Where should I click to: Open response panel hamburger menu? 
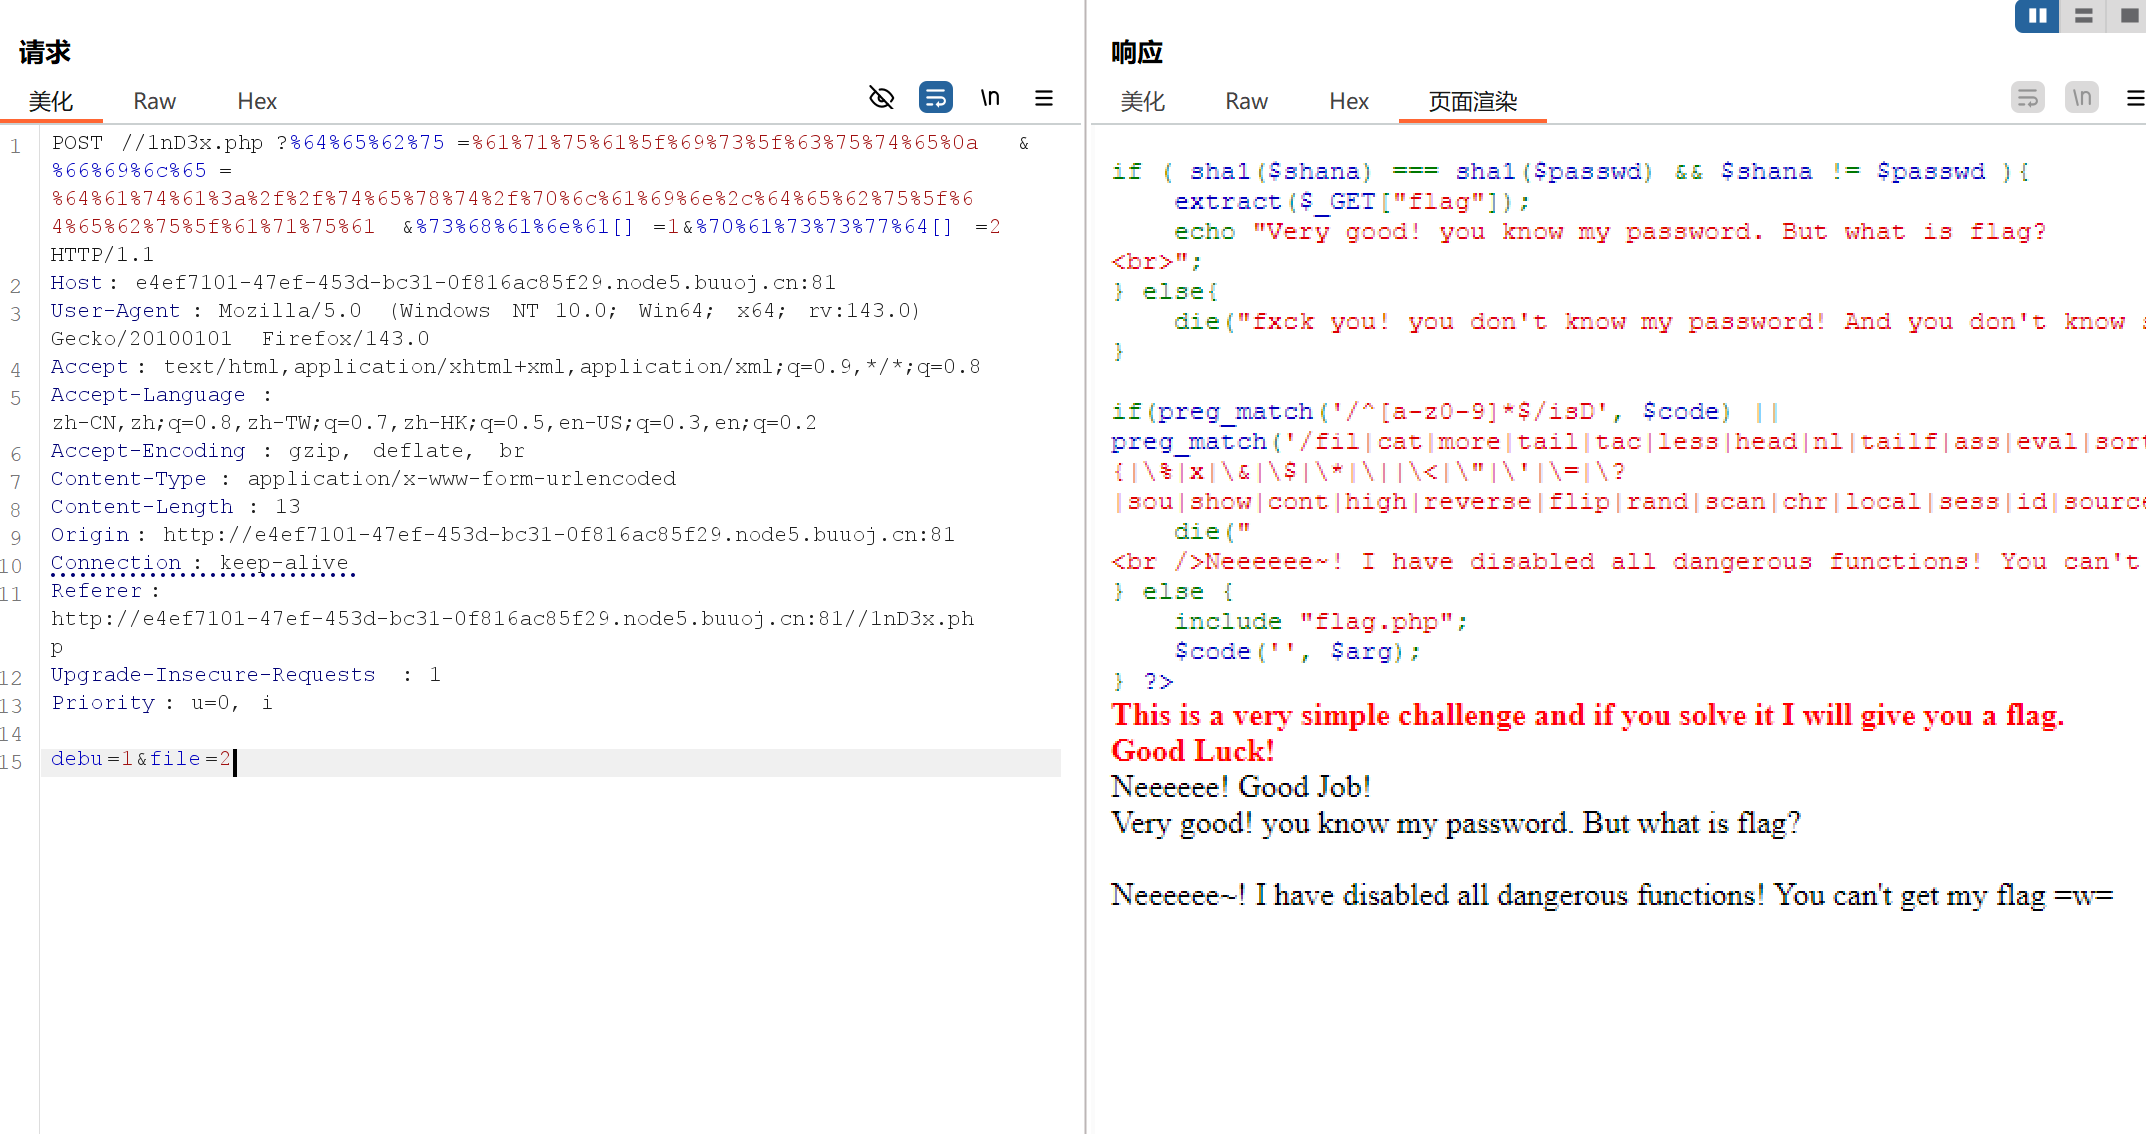pos(2134,98)
